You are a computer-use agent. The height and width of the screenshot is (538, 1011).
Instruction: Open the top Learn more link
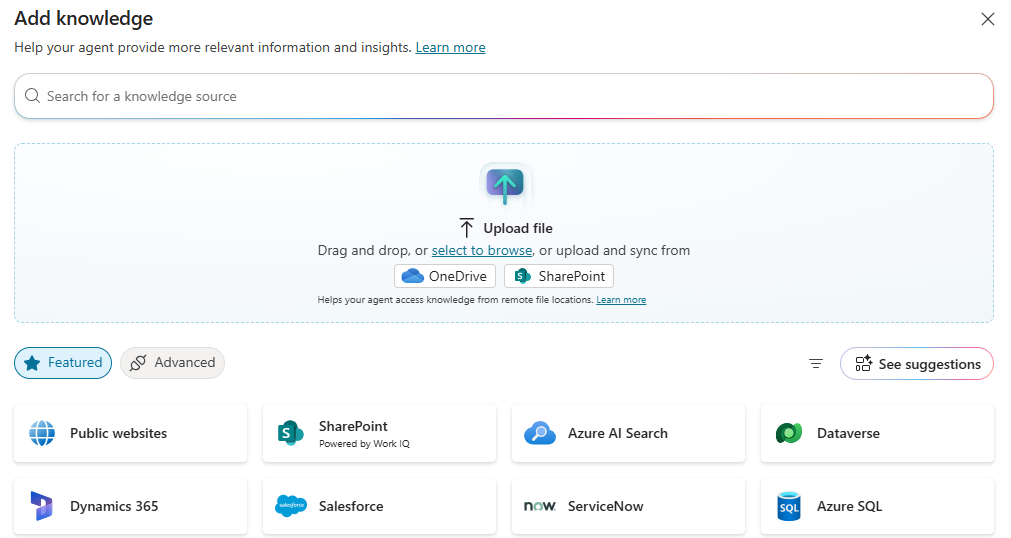tap(450, 47)
